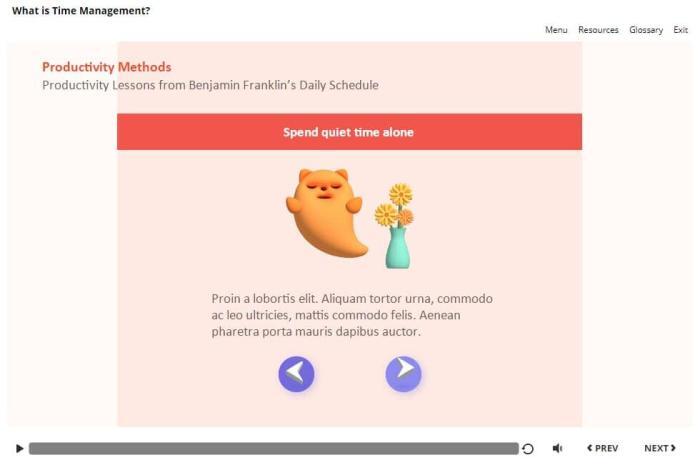Click the Proin a lobortis paragraph text
The height and width of the screenshot is (470, 700).
[352, 315]
